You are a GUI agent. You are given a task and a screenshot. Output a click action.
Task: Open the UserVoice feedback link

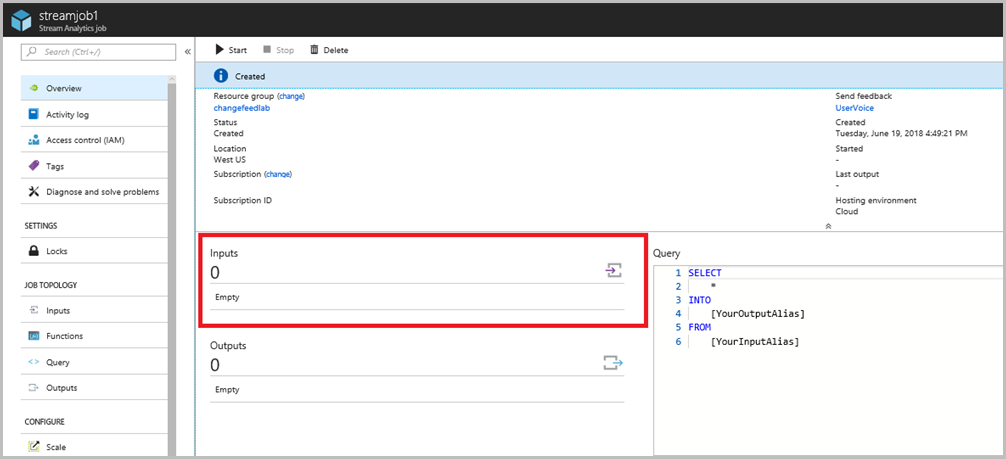pyautogui.click(x=855, y=108)
